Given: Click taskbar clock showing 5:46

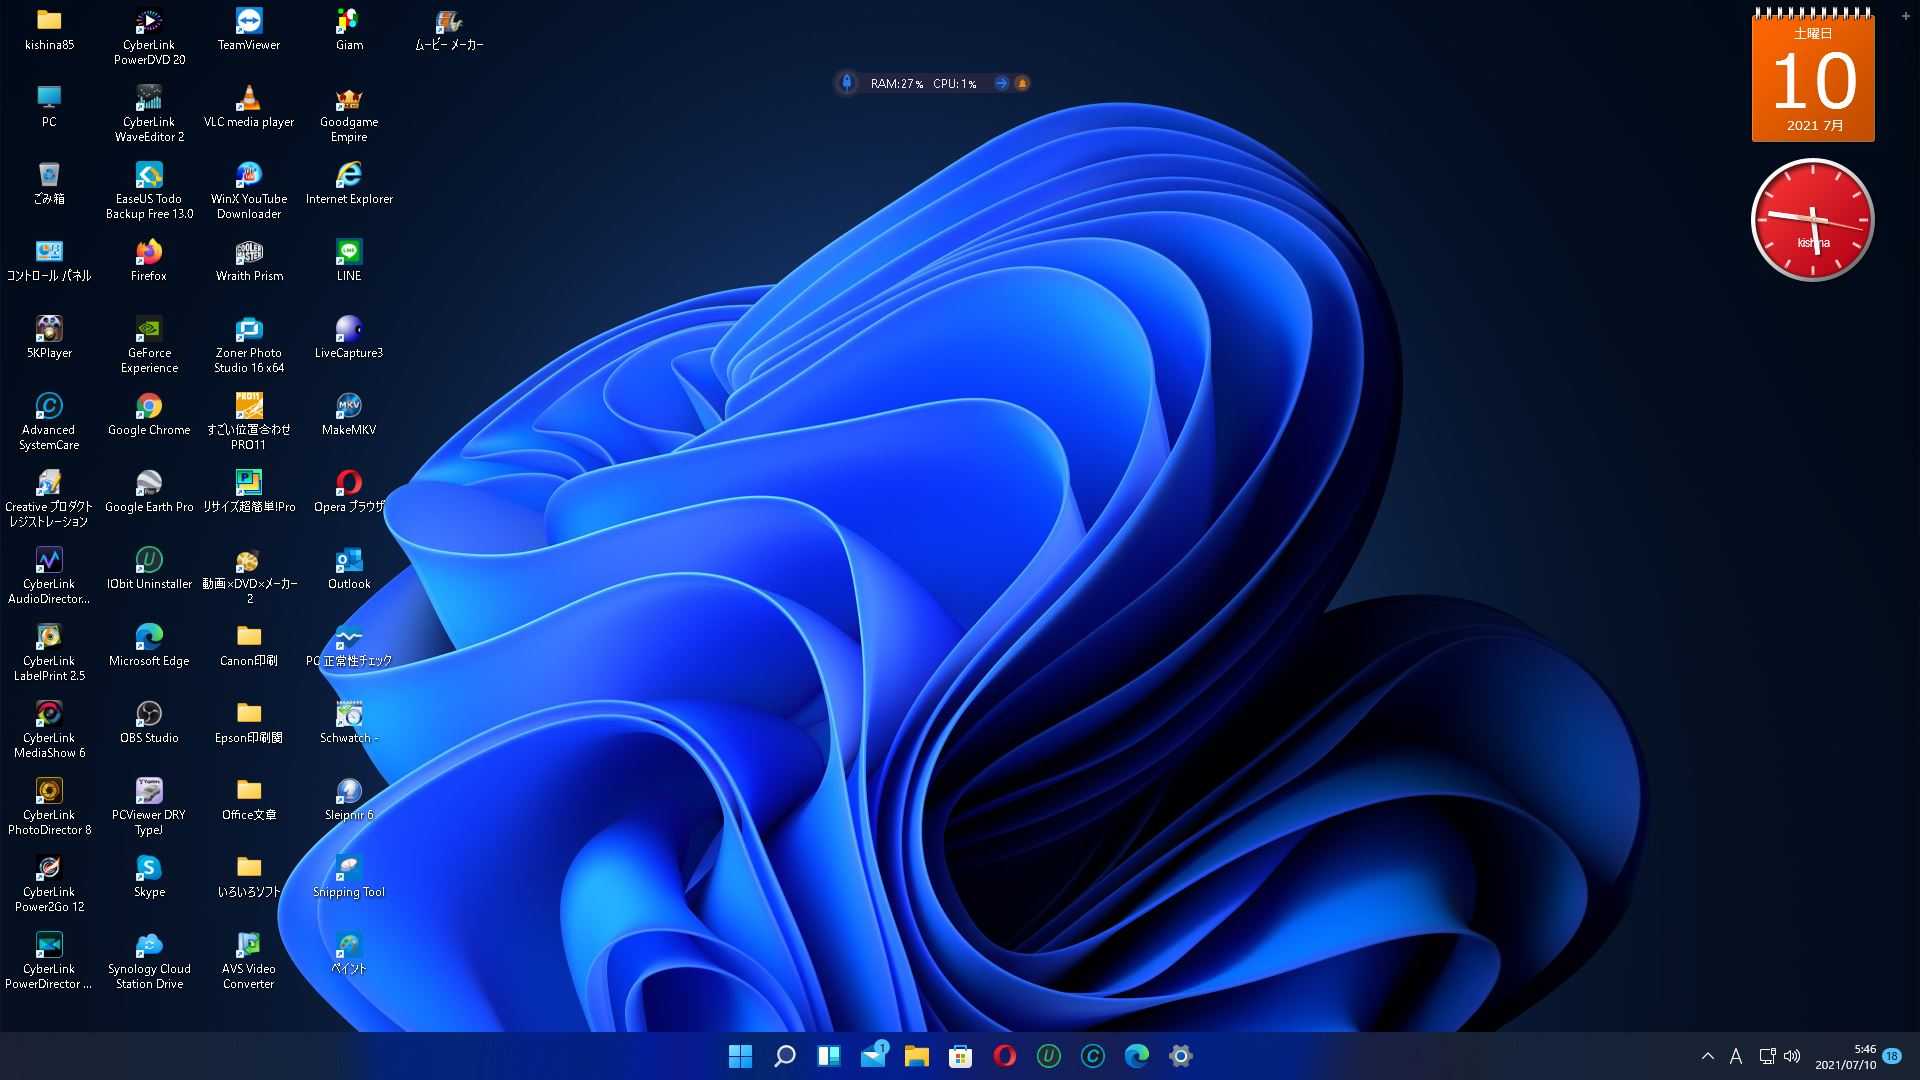Looking at the screenshot, I should click(1846, 1057).
